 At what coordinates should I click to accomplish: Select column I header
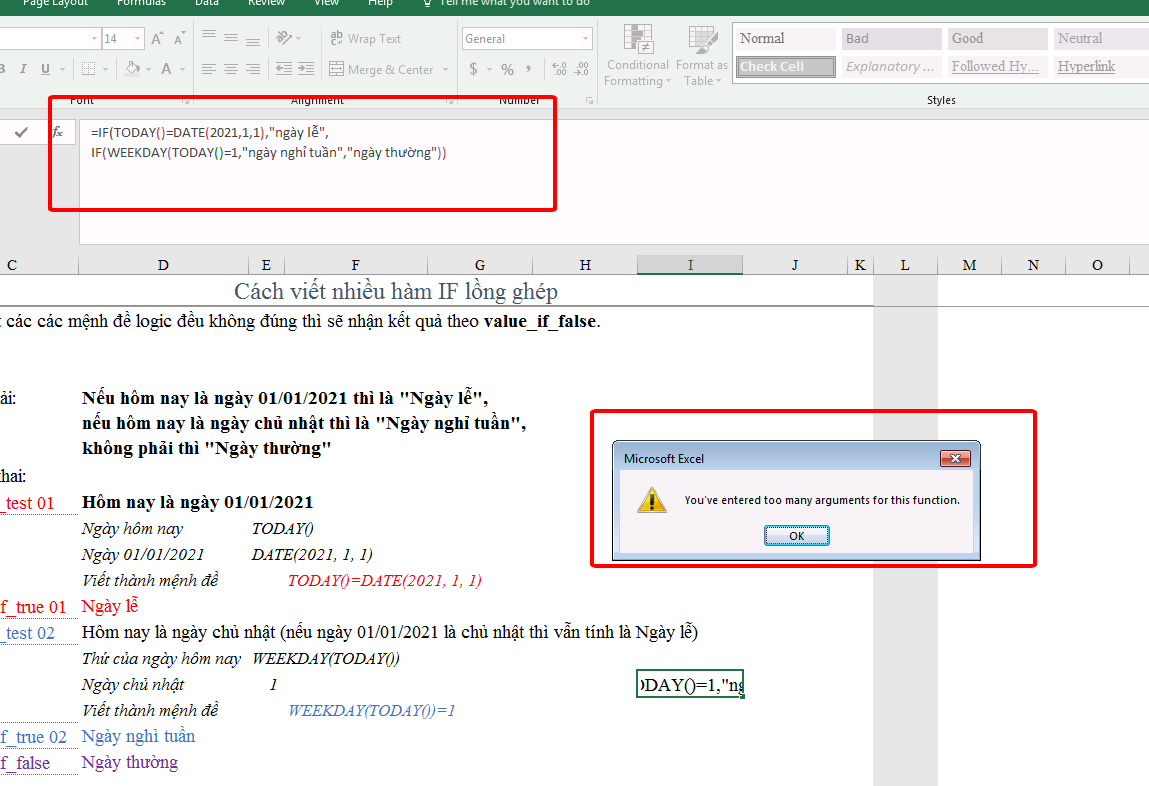pos(690,264)
